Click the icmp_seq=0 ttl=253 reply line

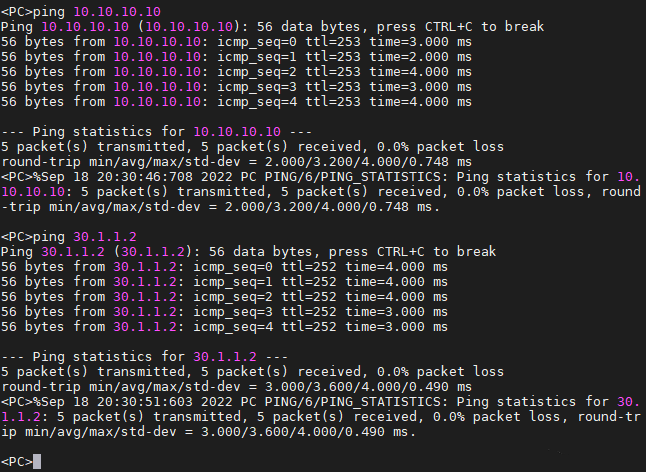coord(236,42)
